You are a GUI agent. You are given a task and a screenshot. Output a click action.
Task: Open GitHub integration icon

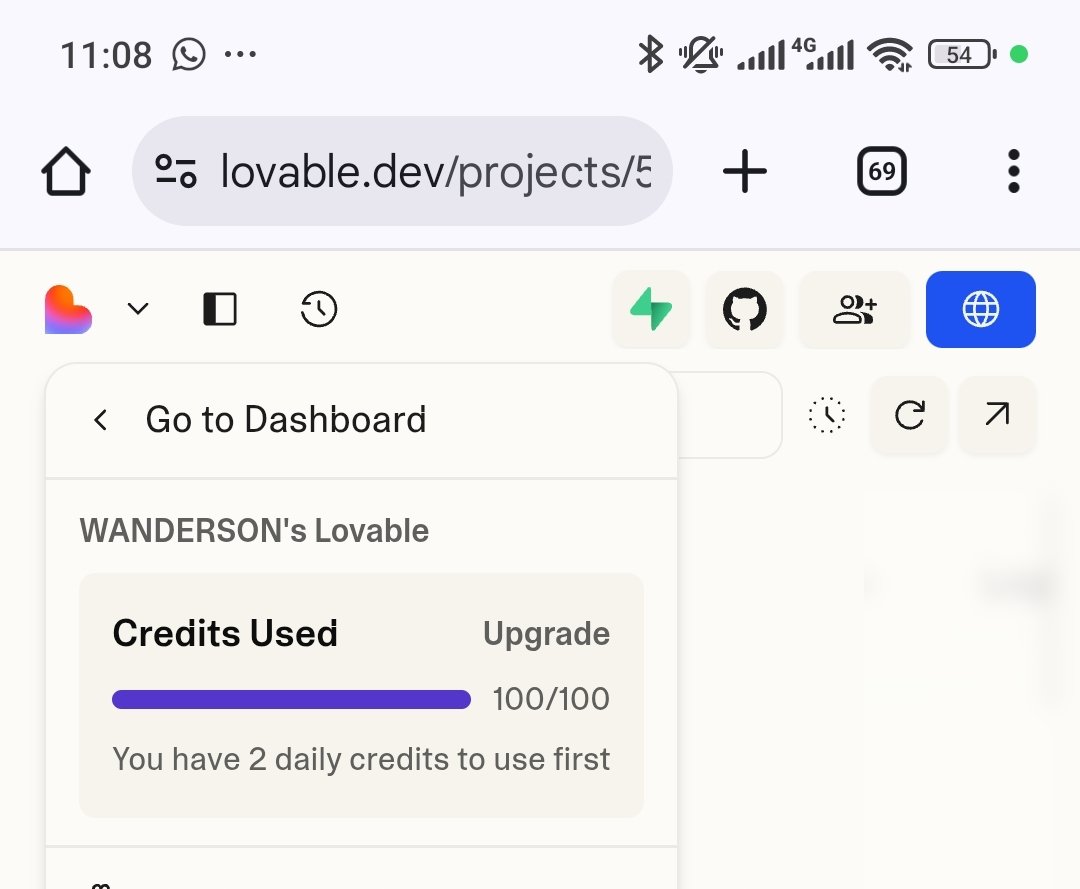(x=745, y=309)
